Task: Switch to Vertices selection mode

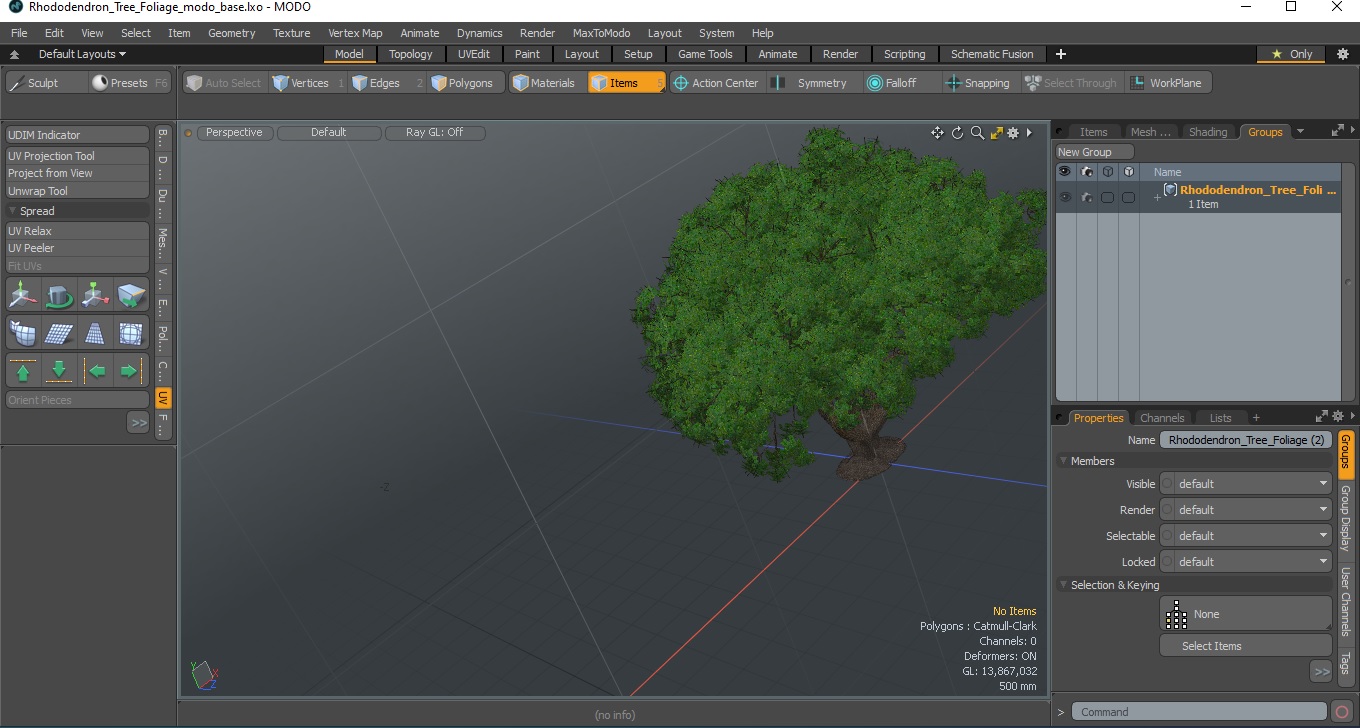Action: coord(308,83)
